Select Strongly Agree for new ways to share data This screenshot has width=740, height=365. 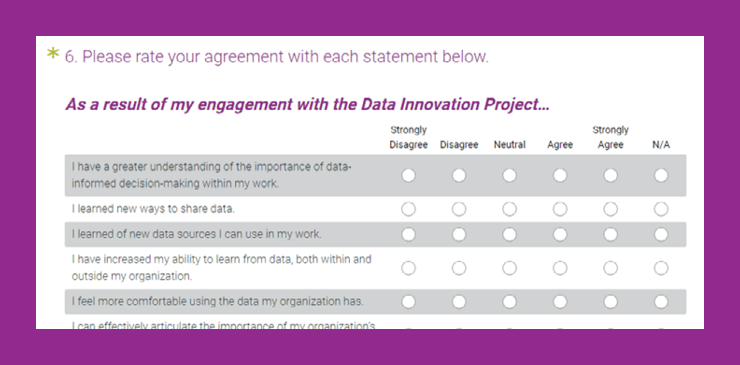pyautogui.click(x=610, y=209)
